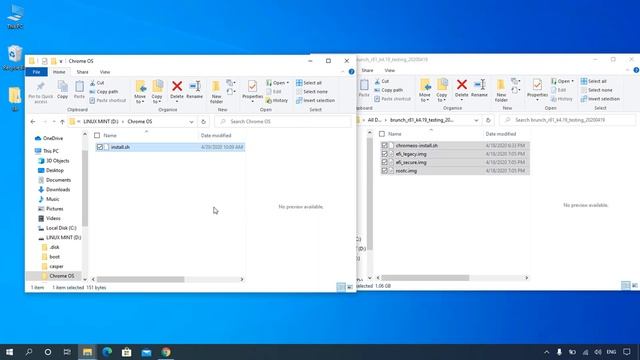Click New folder in brunch window ribbon

501,90
